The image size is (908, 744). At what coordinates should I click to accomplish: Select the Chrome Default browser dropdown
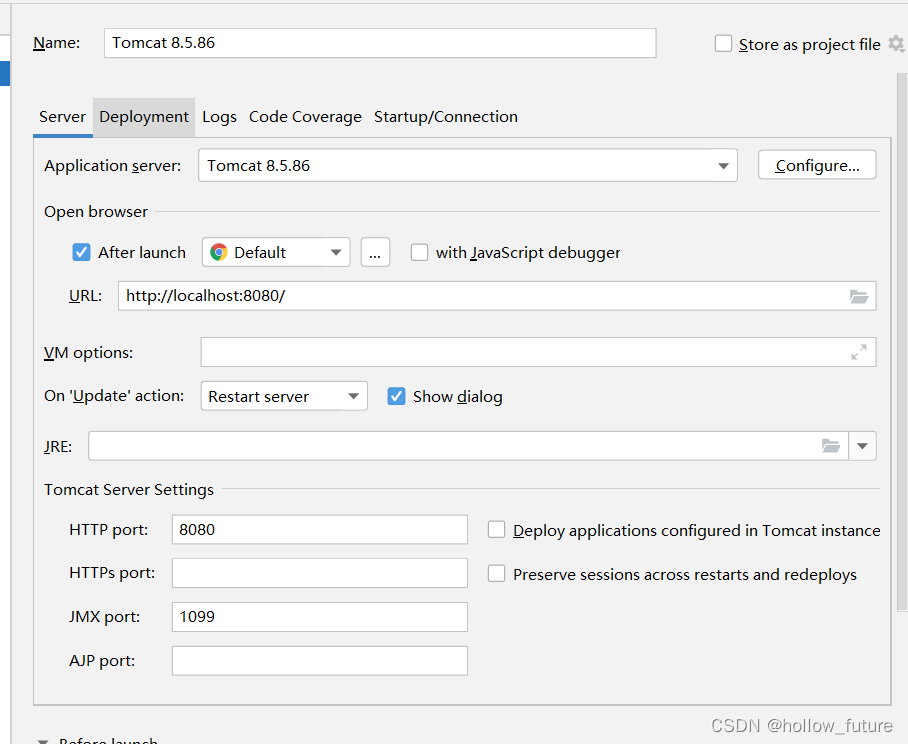click(276, 252)
